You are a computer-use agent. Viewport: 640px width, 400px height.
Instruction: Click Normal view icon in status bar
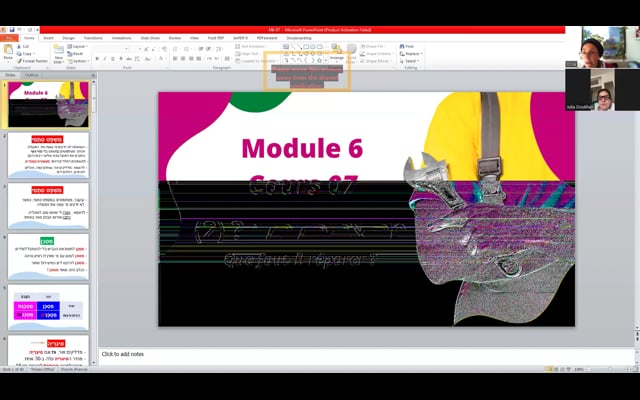click(x=549, y=369)
